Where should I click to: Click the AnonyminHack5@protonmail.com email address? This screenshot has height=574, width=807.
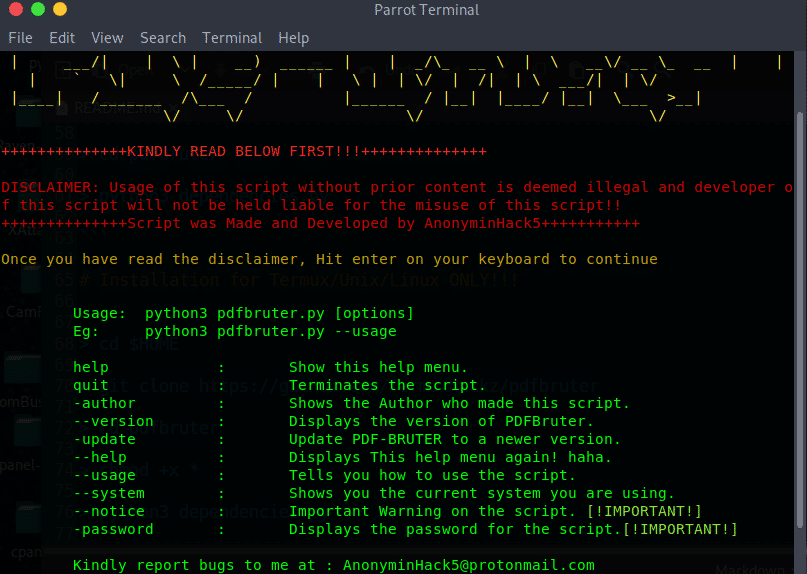(469, 566)
